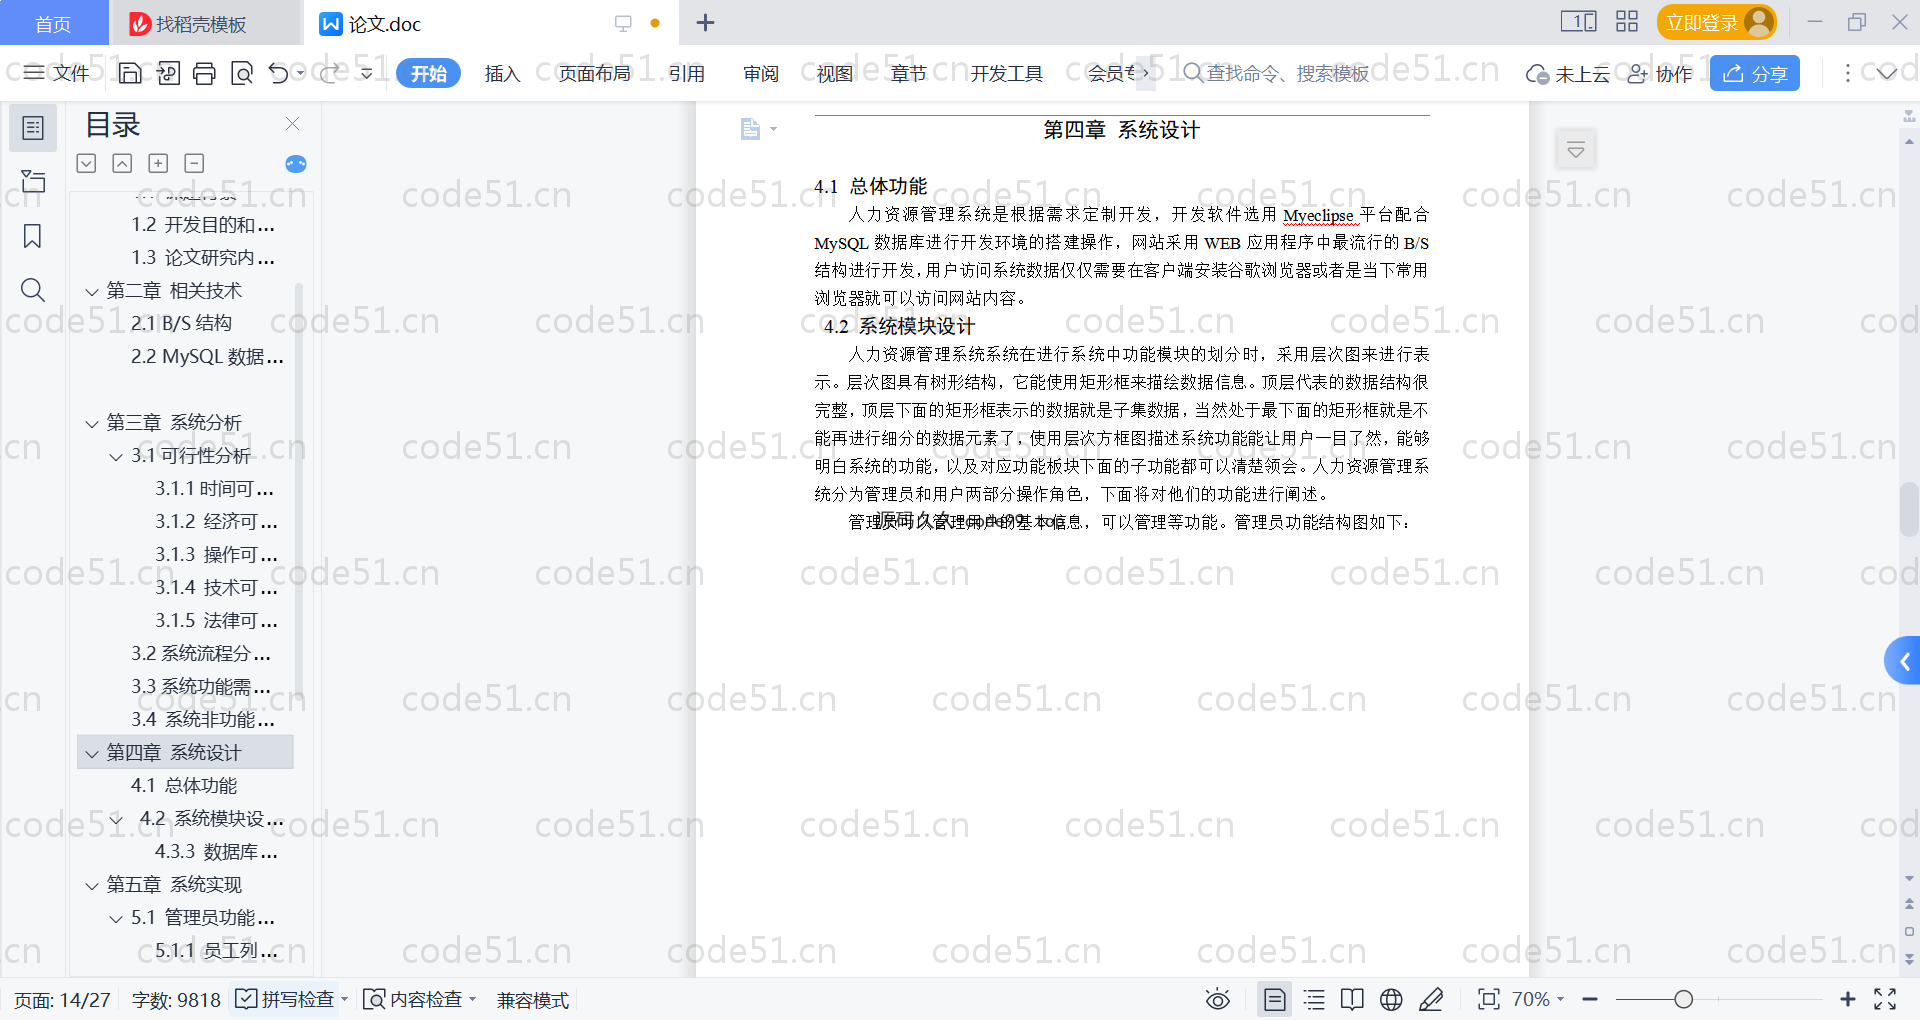Enter full screen mode
This screenshot has width=1920, height=1020.
[x=1885, y=999]
